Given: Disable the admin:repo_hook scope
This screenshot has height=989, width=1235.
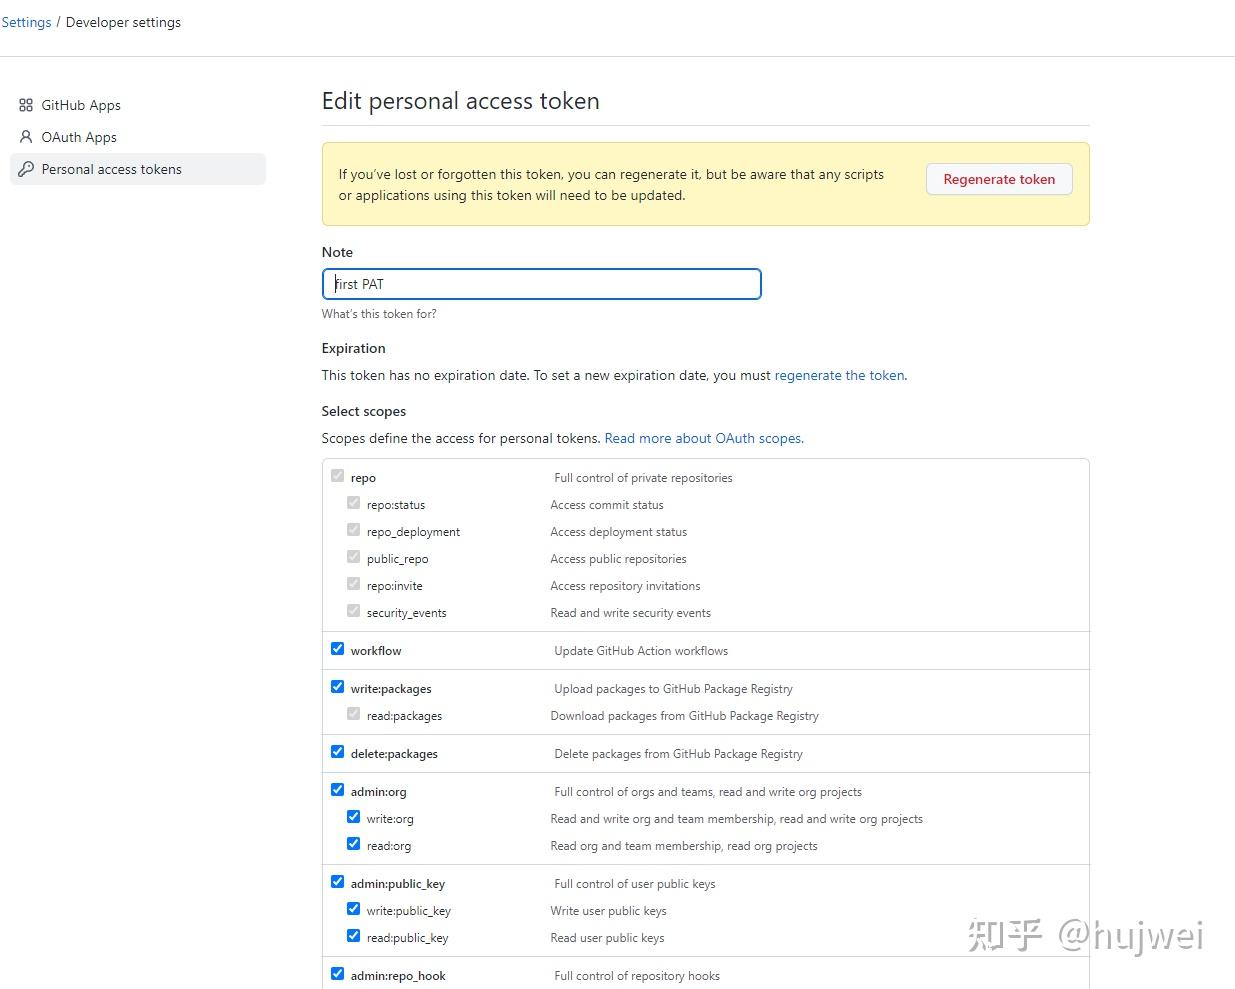Looking at the screenshot, I should pyautogui.click(x=337, y=973).
